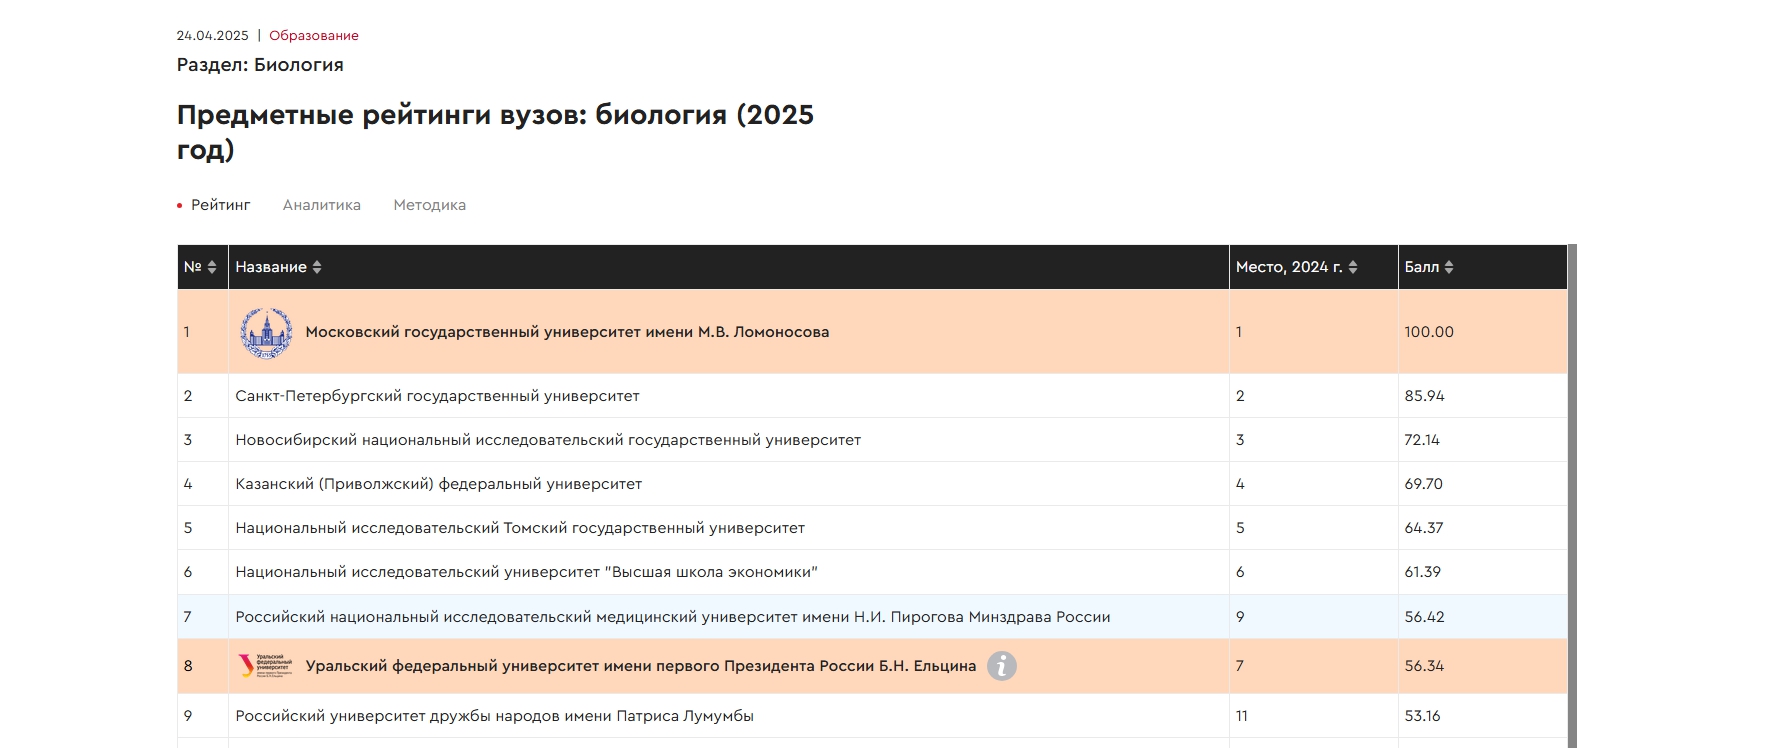Open the Аналитика tab
This screenshot has width=1767, height=748.
coord(322,205)
